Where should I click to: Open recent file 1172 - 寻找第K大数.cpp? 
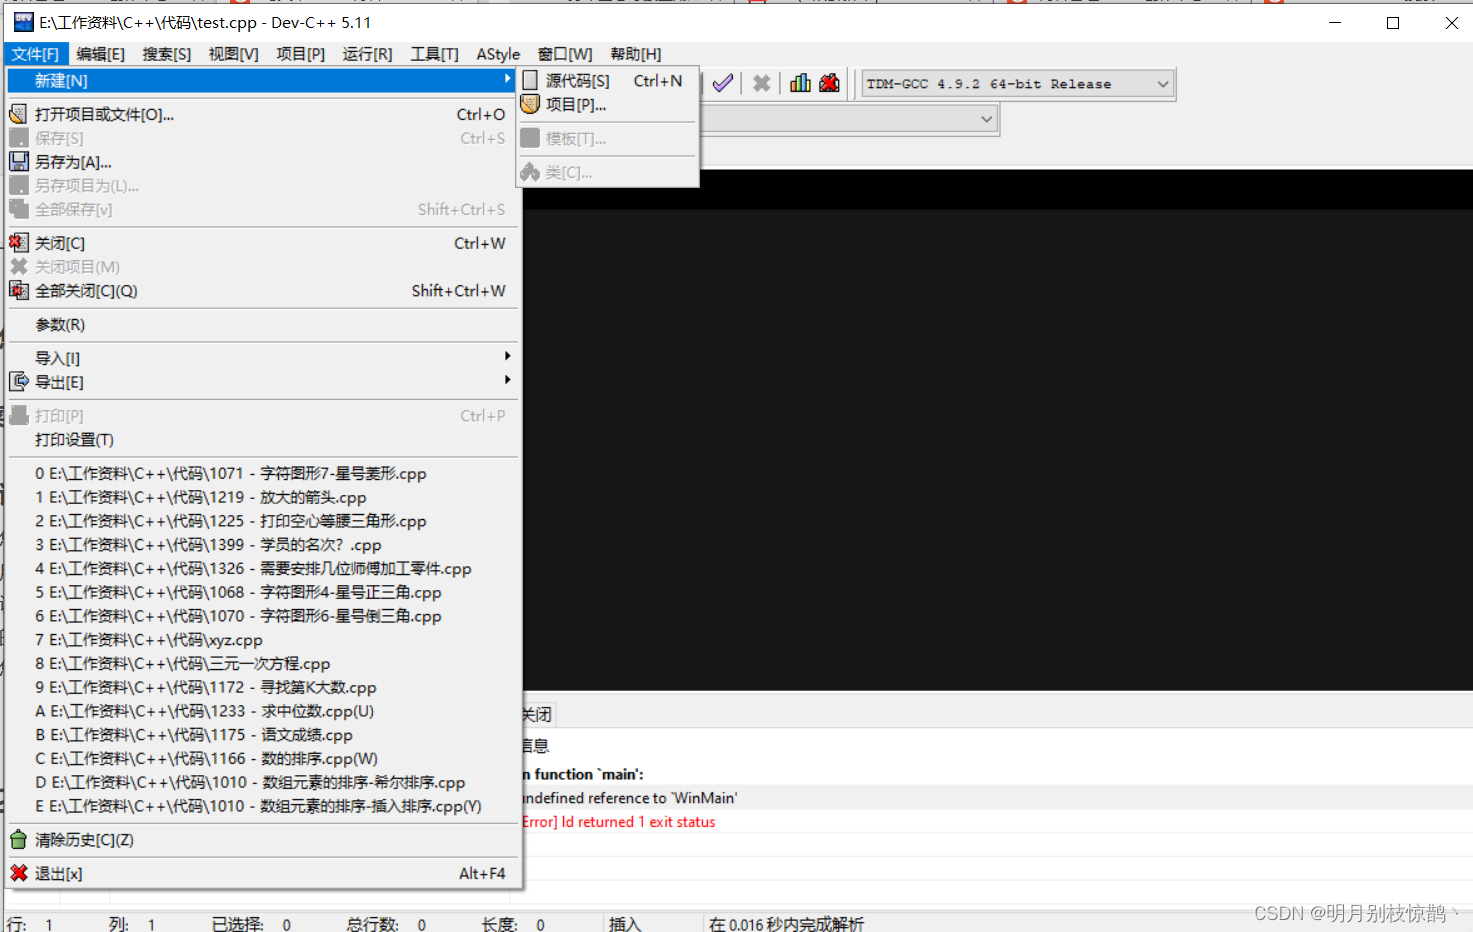[x=263, y=687]
